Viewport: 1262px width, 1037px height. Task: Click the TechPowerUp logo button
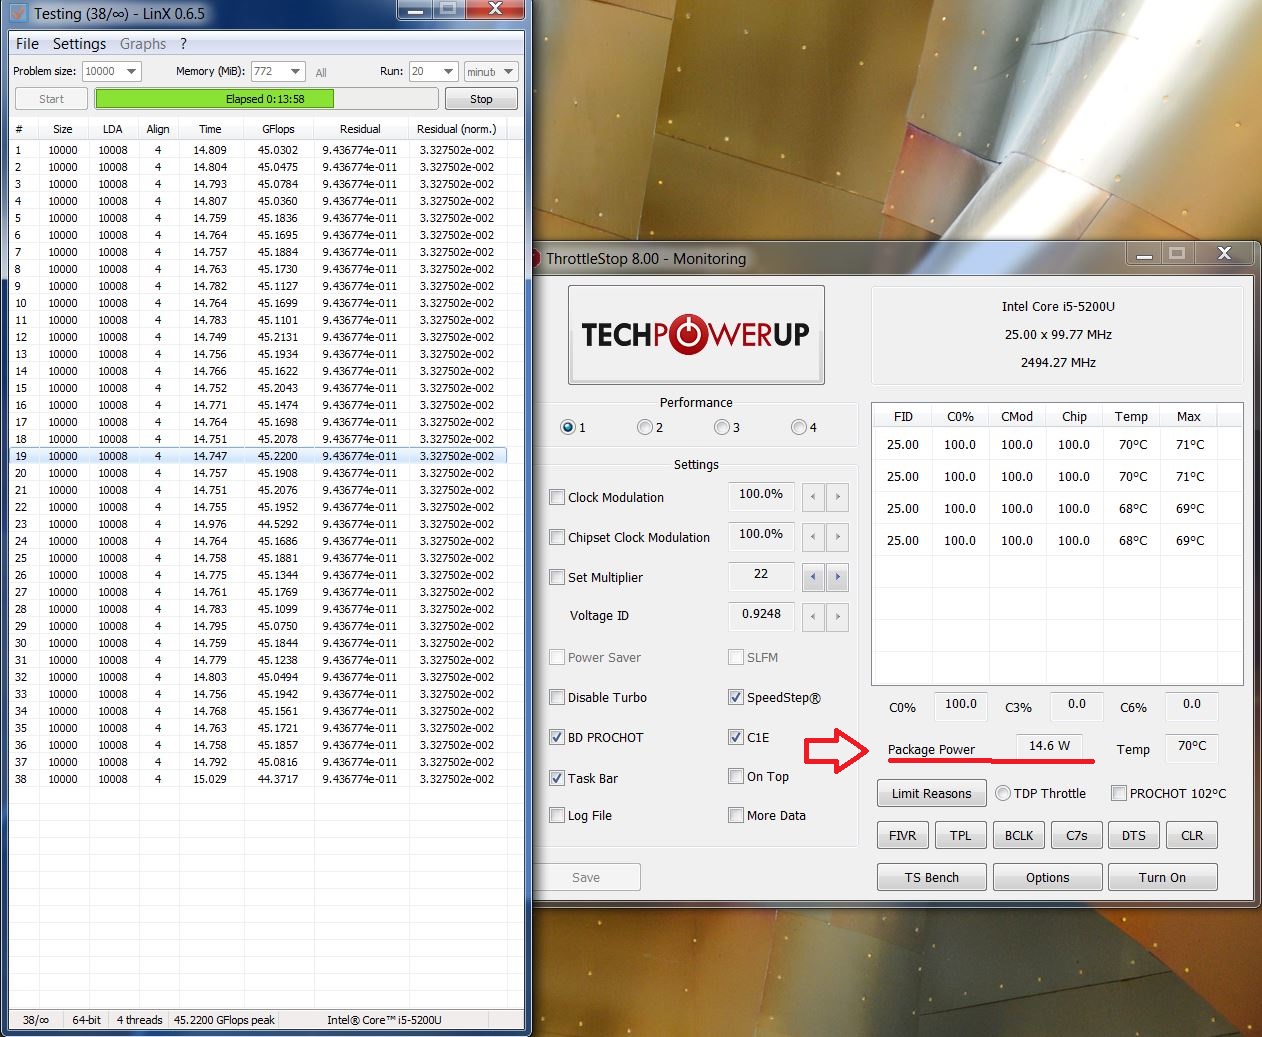tap(696, 335)
